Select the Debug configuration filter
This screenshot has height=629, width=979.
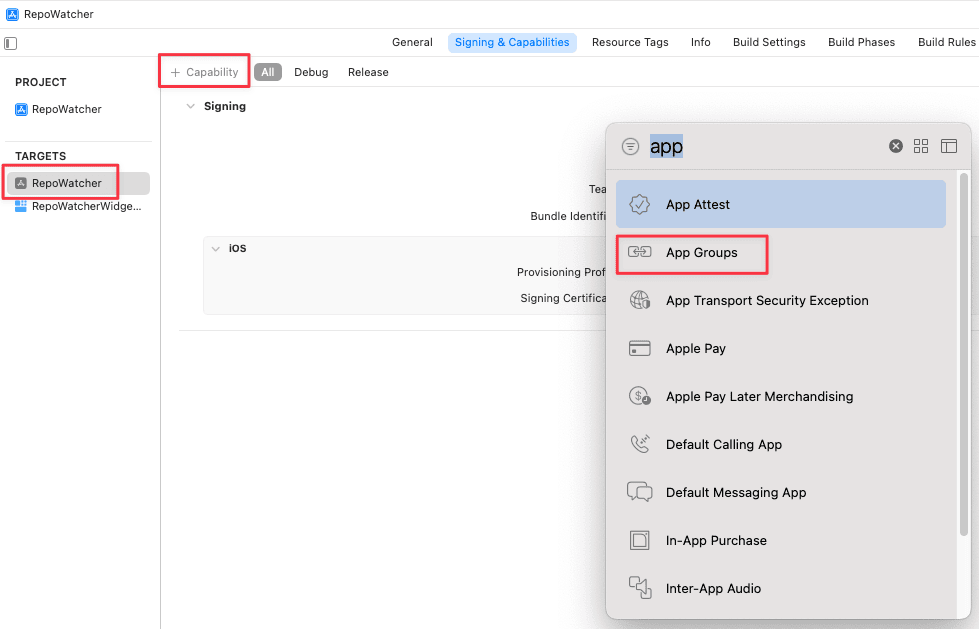pos(311,72)
